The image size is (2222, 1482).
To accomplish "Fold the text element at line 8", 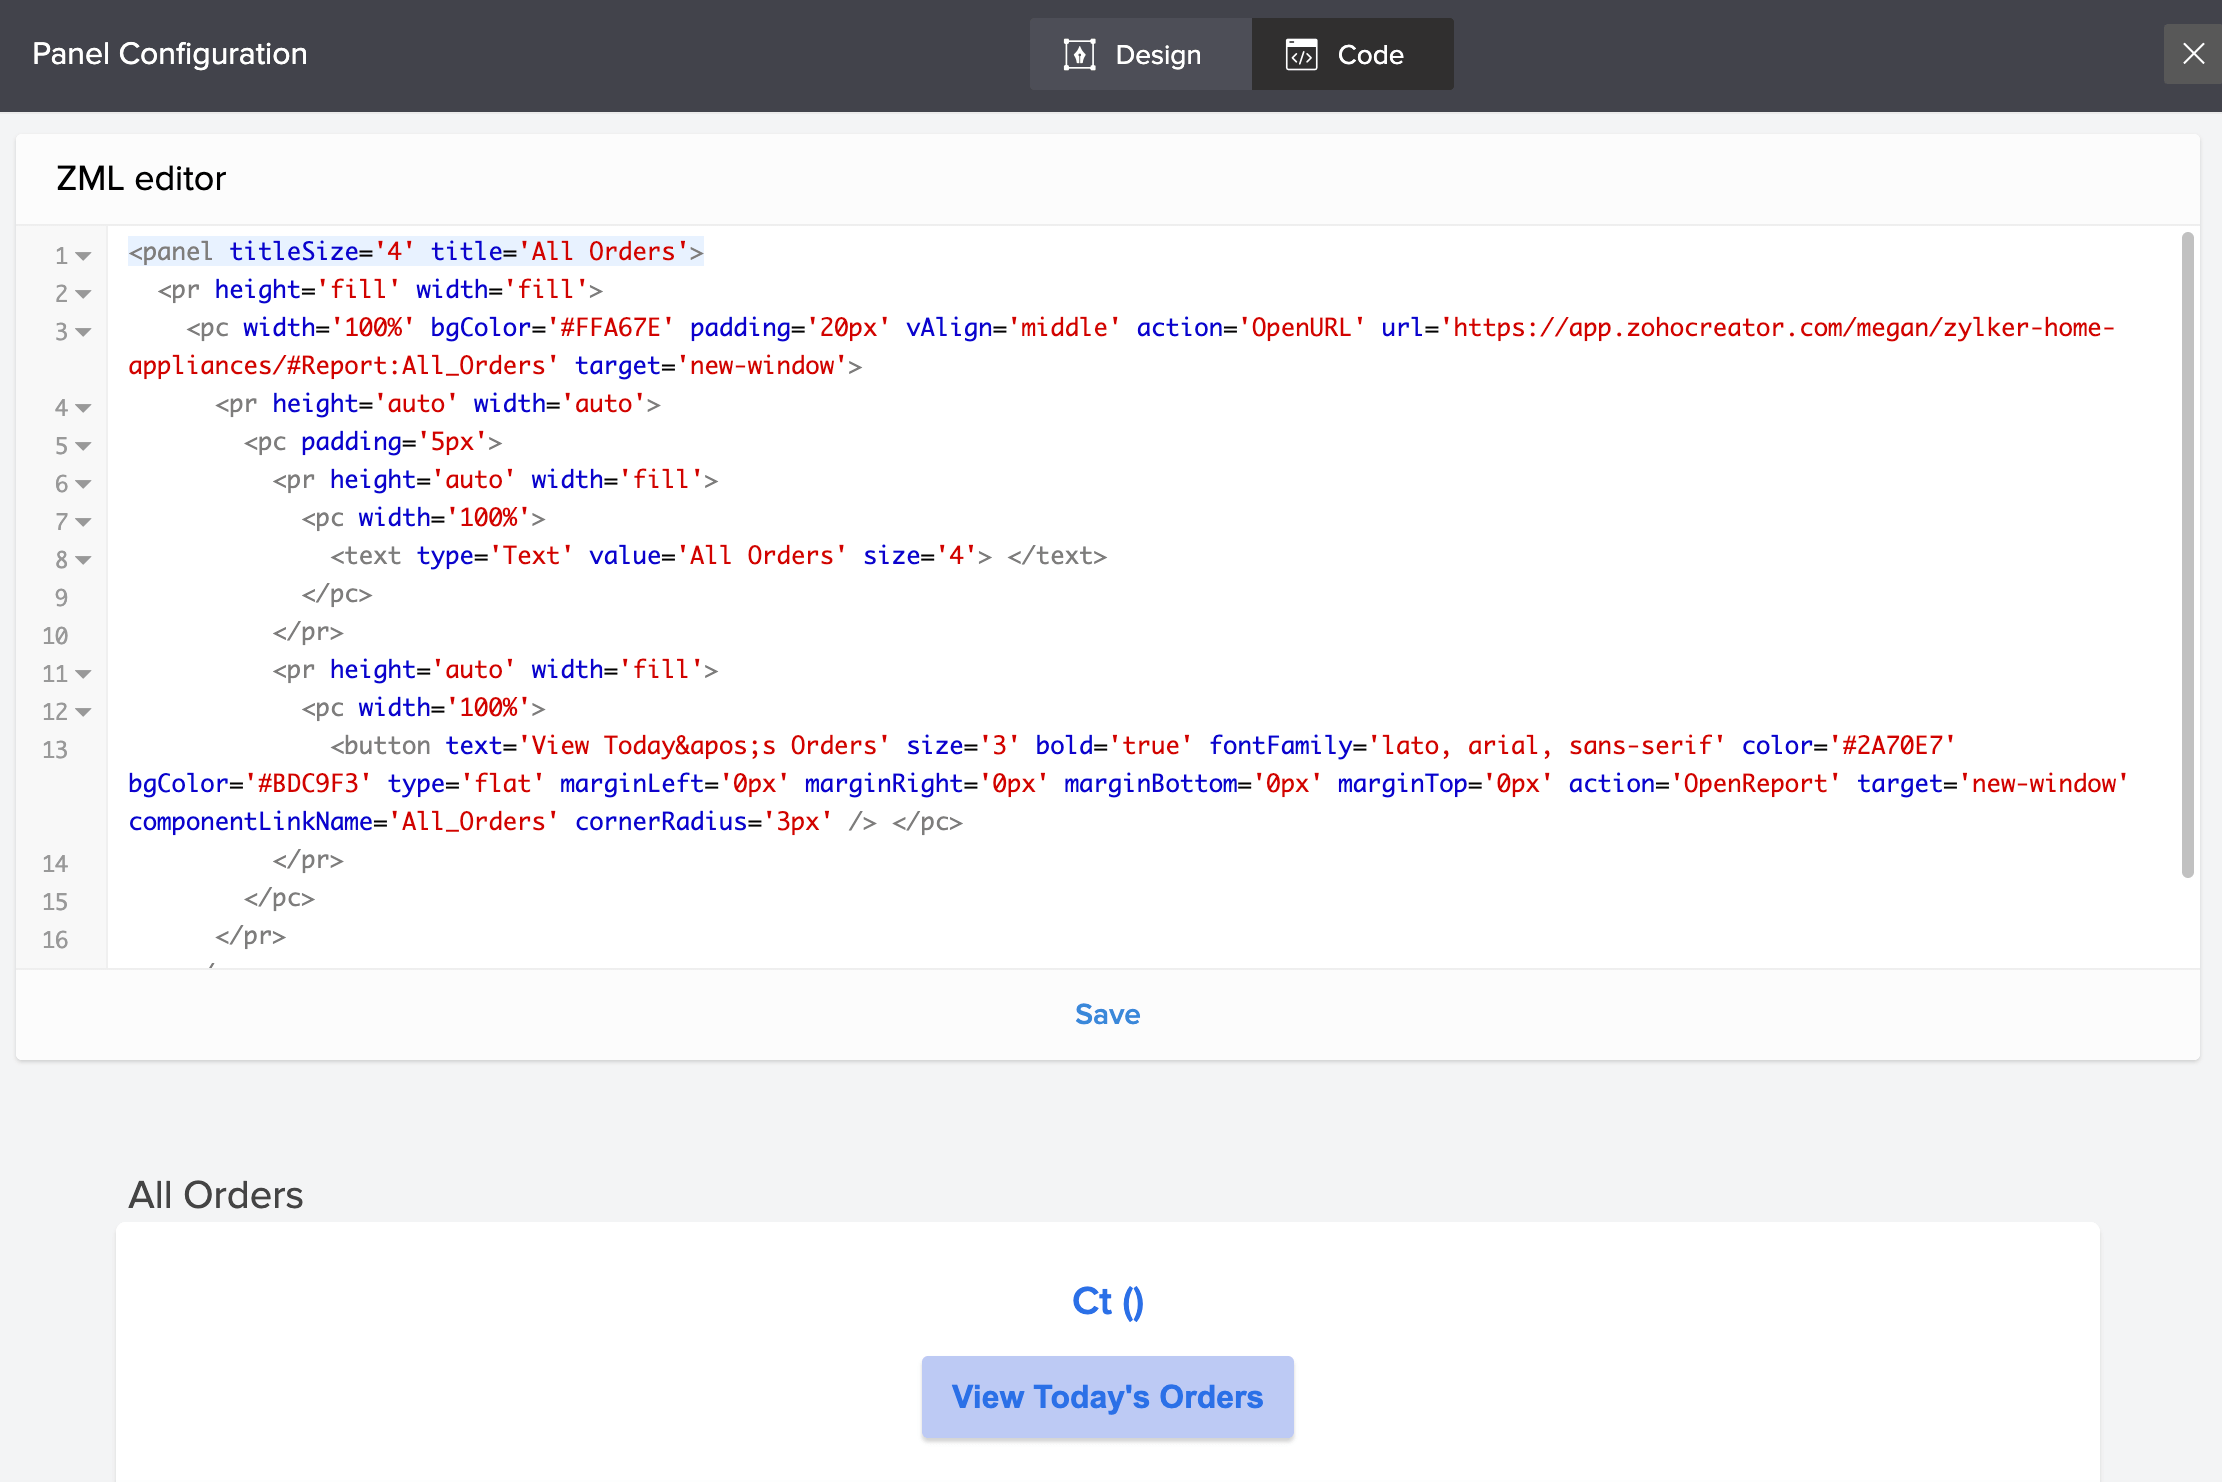I will [83, 560].
